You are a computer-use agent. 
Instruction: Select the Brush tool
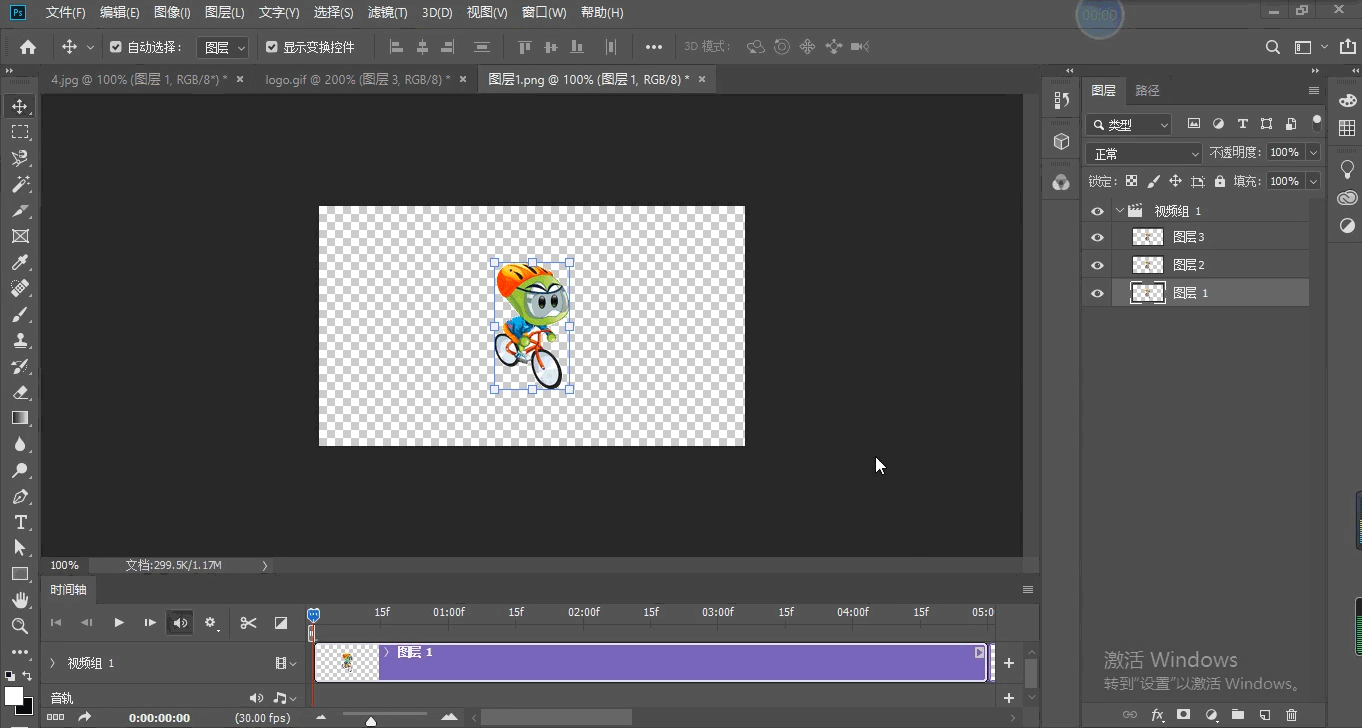pos(20,314)
